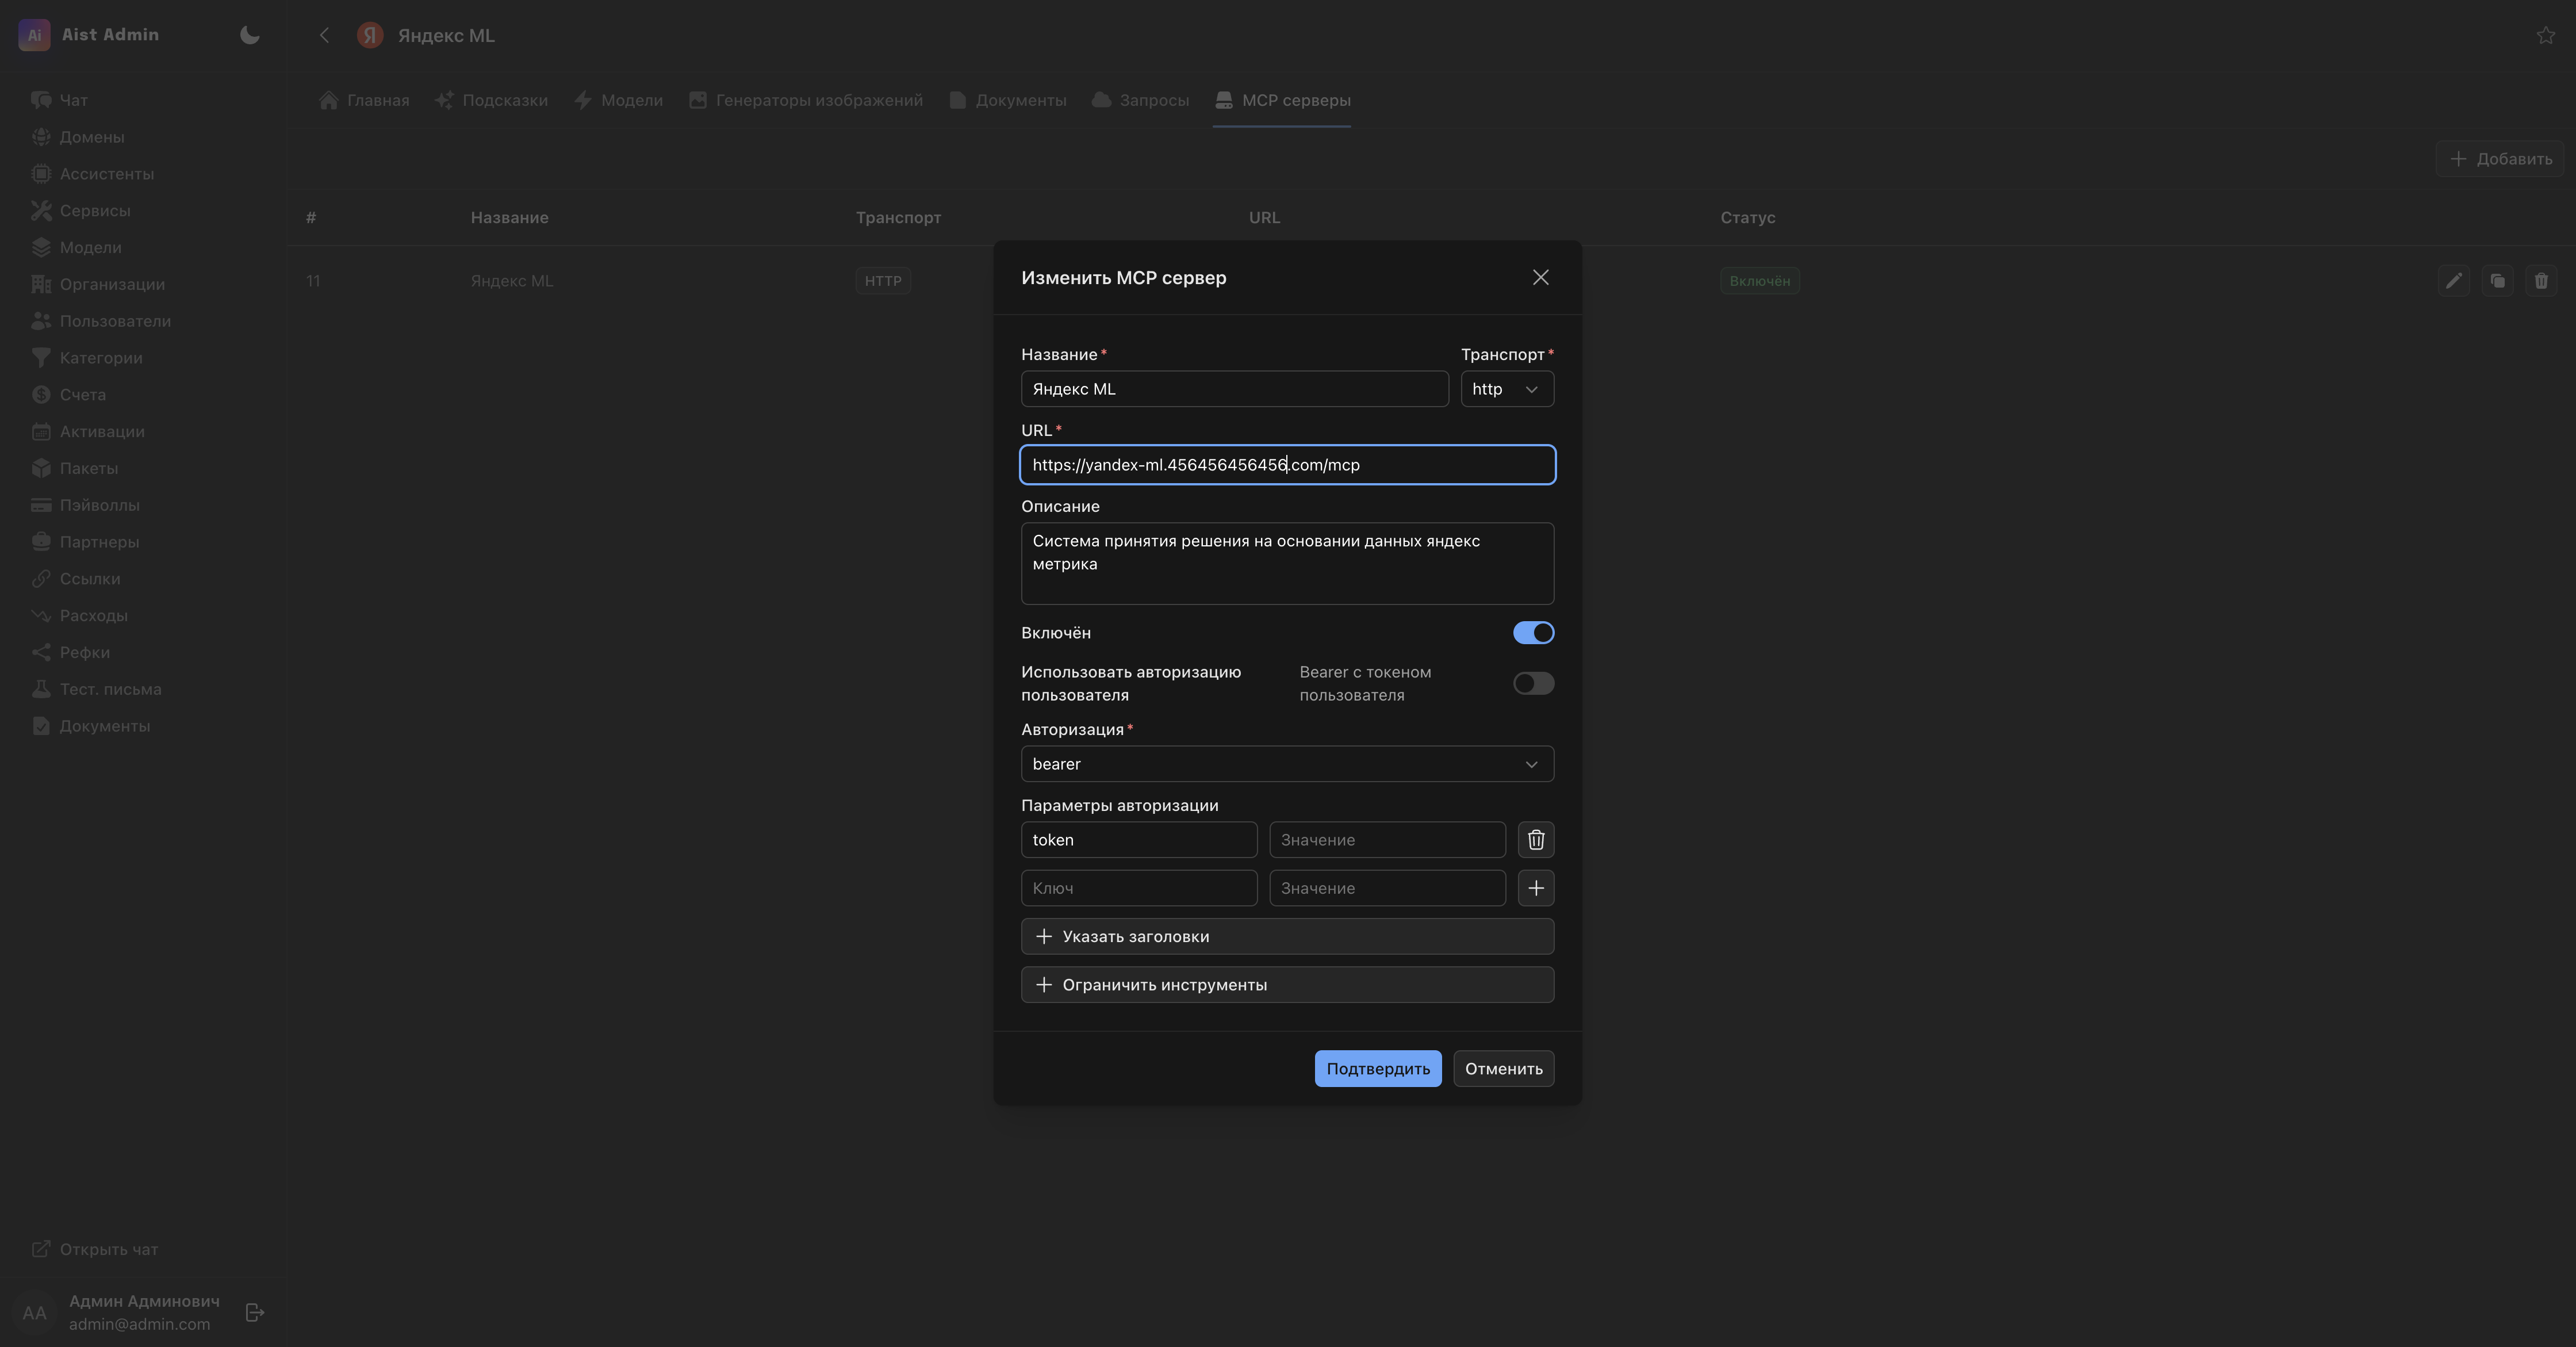Image resolution: width=2576 pixels, height=1347 pixels.
Task: Switch to the Подсказки tab
Action: pyautogui.click(x=491, y=100)
